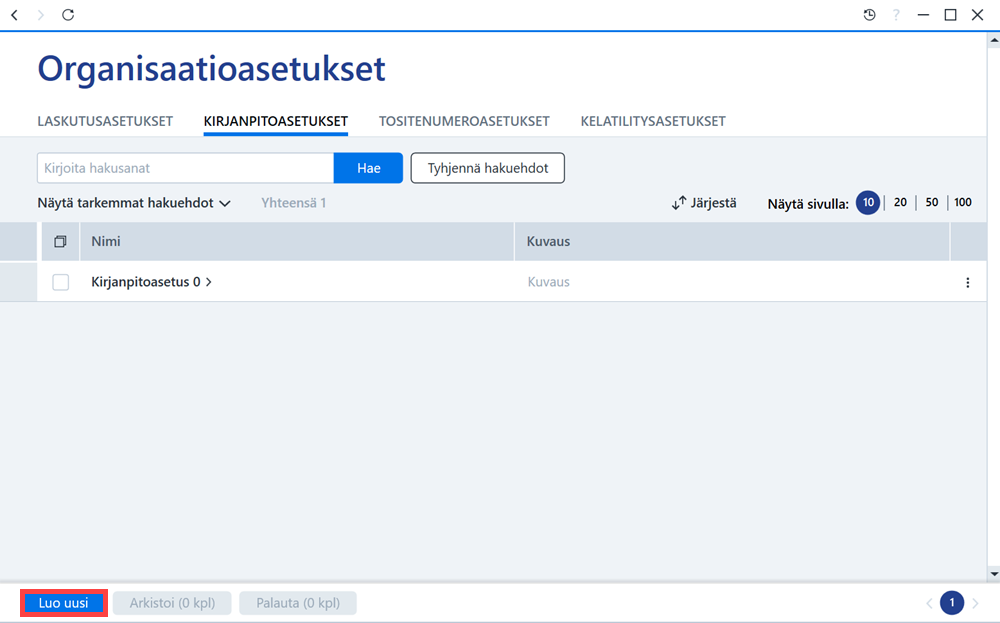
Task: Open Kirjanpitoasetus 0 row chevron
Action: pyautogui.click(x=209, y=282)
